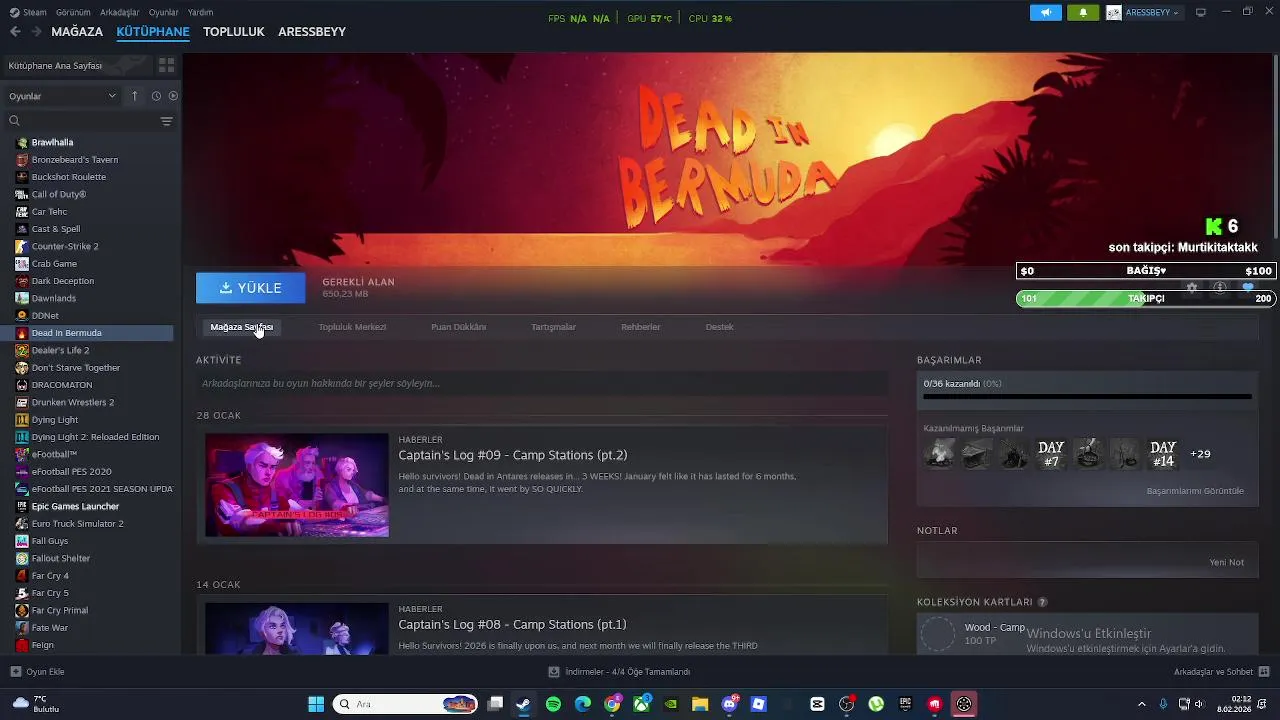The image size is (1280, 720).
Task: Open the Görünüm menu
Action: 73,12
